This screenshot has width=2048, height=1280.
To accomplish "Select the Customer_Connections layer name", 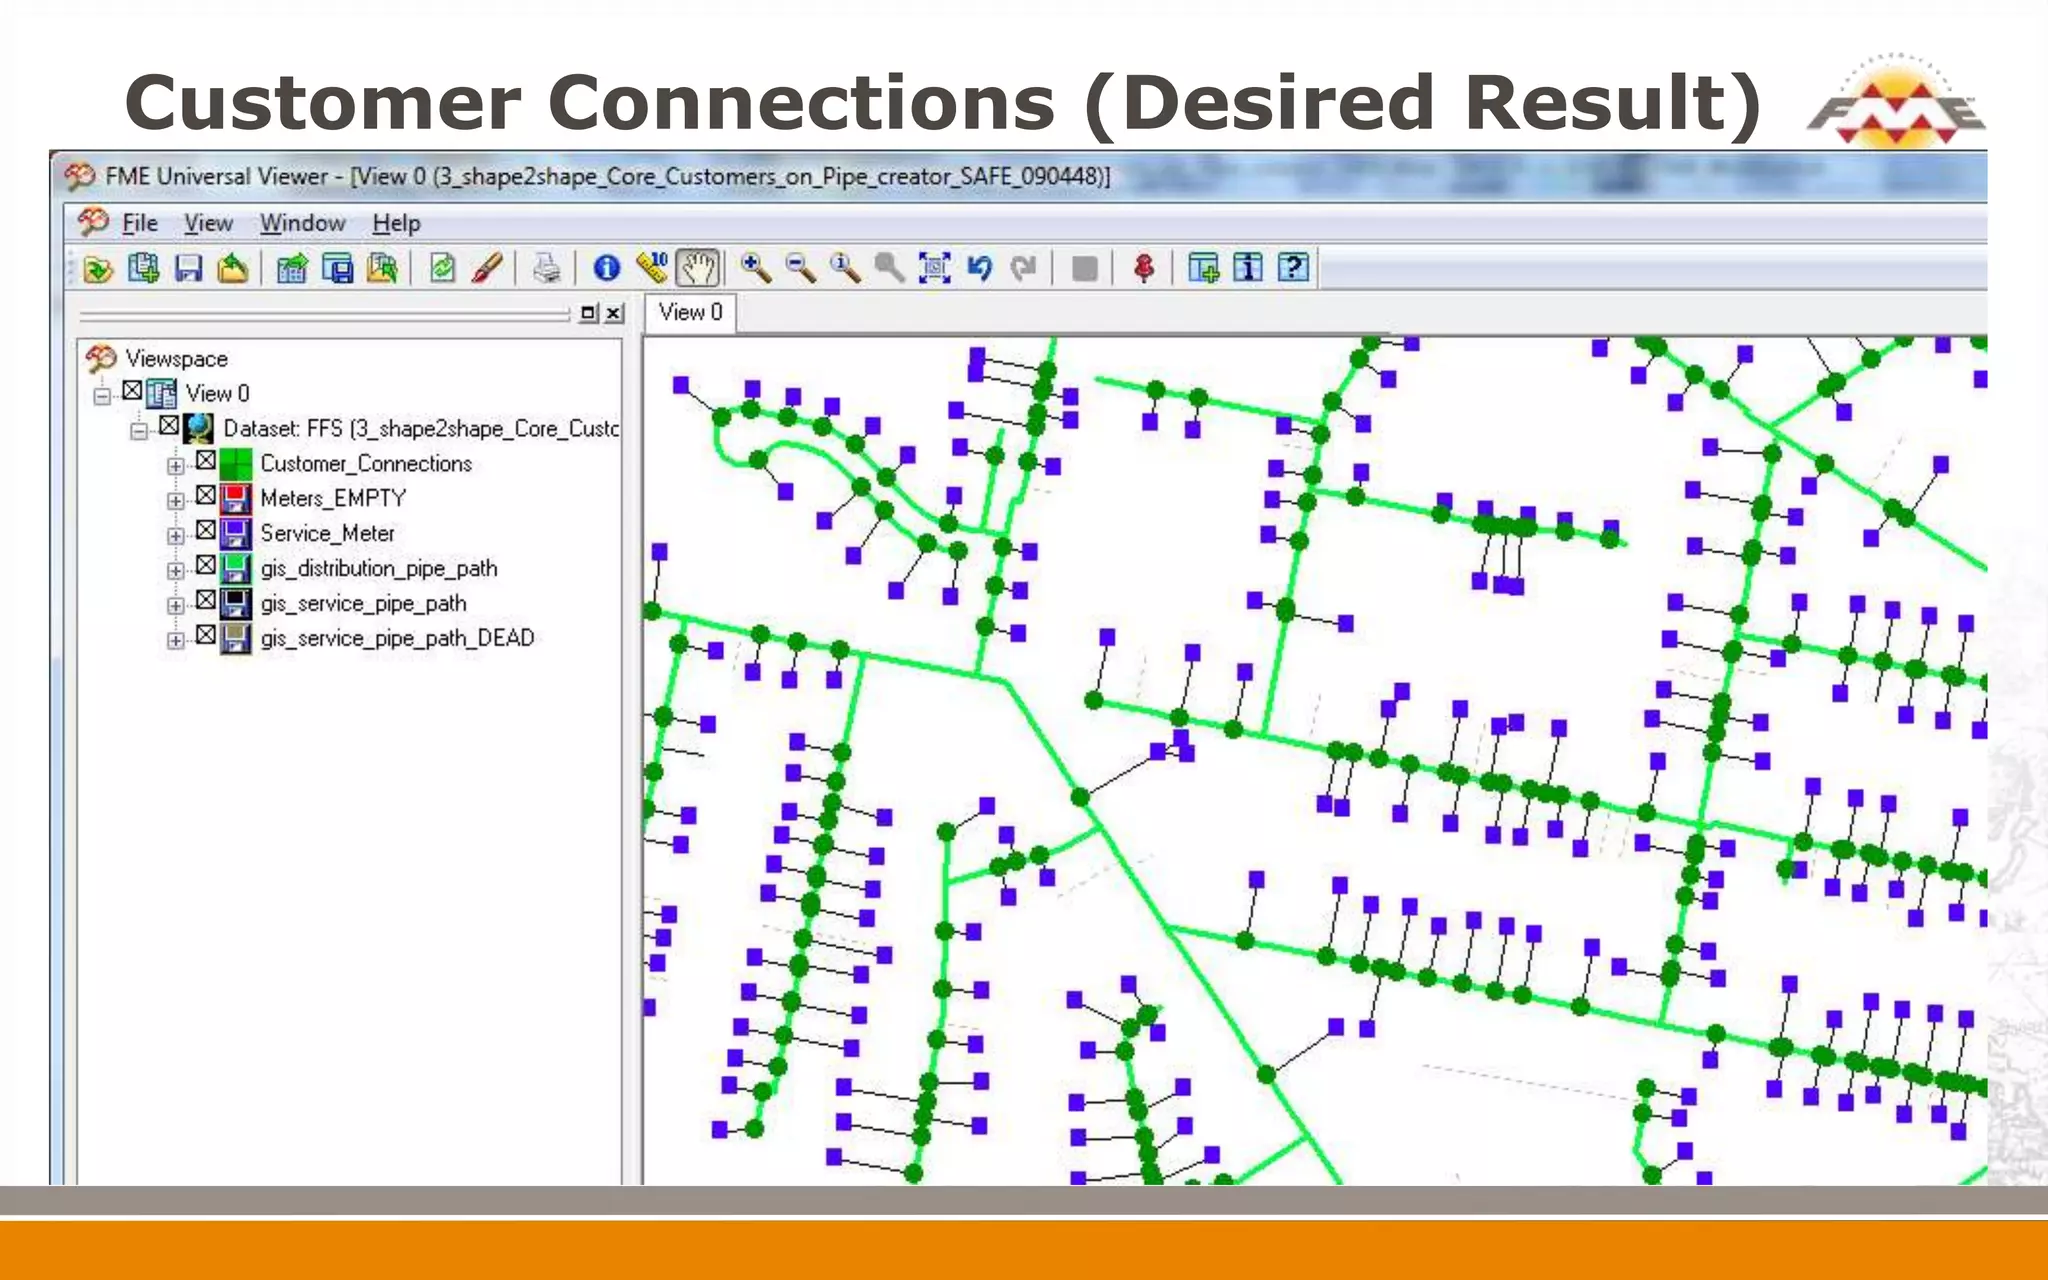I will [x=366, y=464].
